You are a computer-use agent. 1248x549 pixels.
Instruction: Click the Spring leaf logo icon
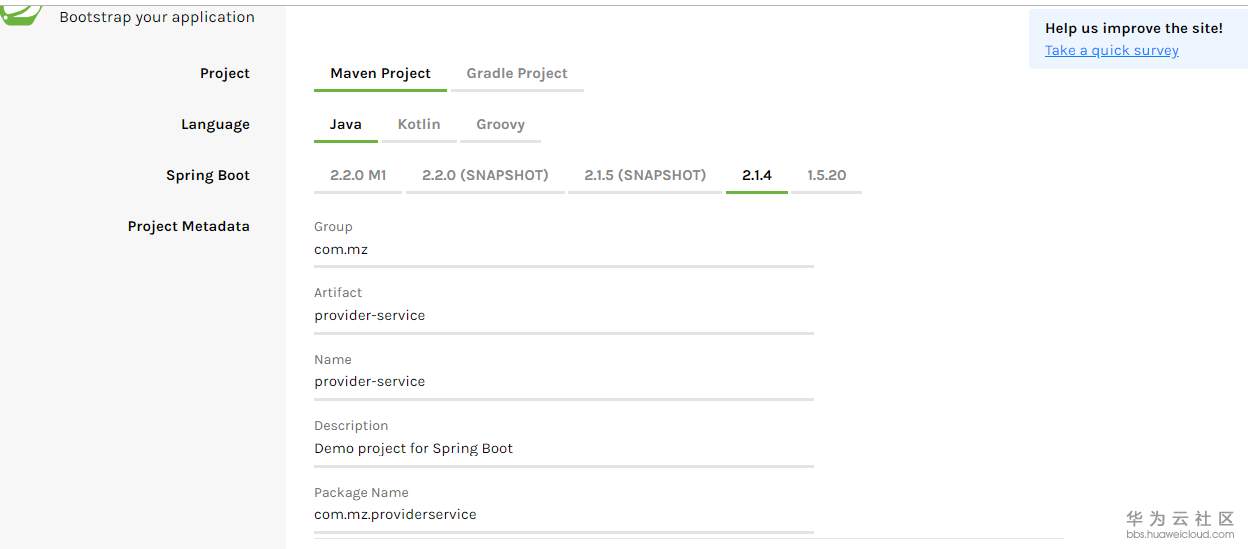click(x=22, y=13)
